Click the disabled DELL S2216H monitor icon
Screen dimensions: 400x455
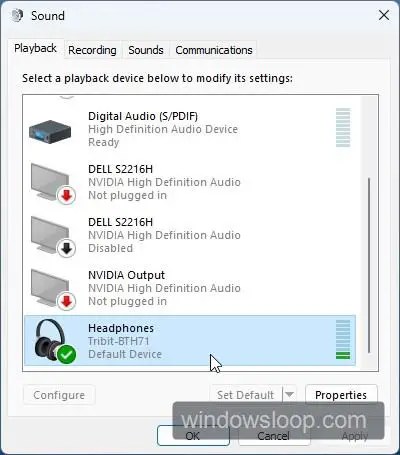pos(53,236)
